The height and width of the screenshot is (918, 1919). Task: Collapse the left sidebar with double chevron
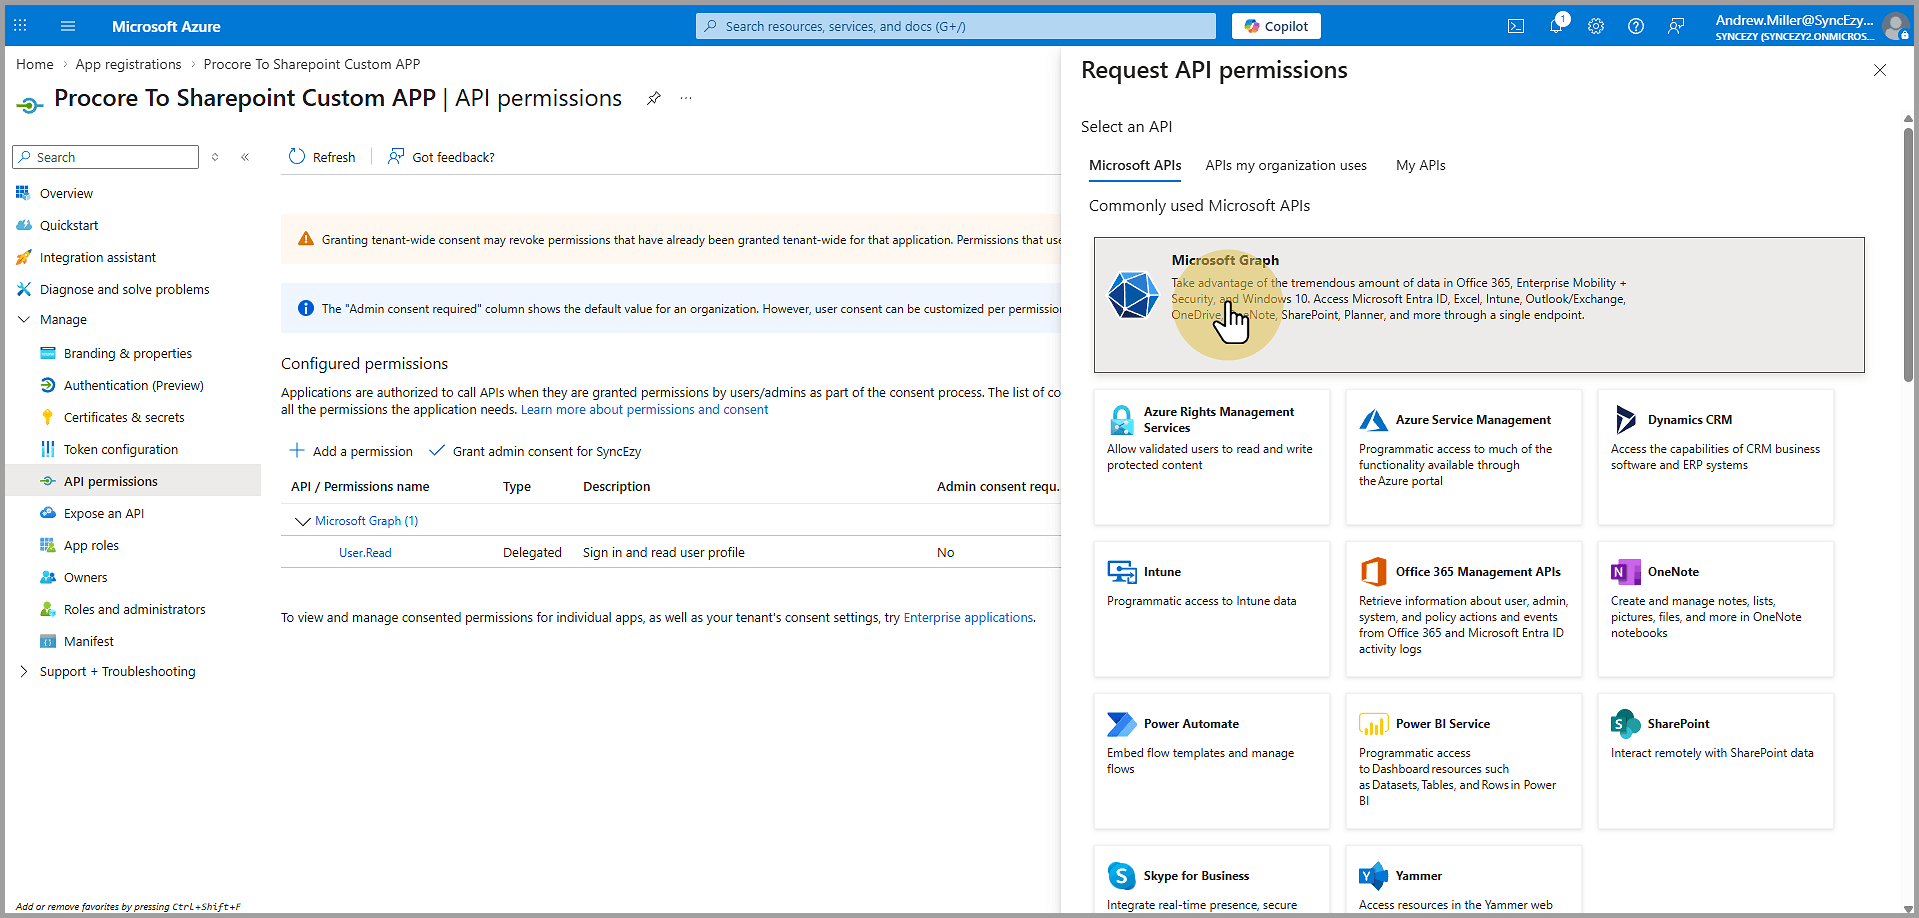coord(245,157)
